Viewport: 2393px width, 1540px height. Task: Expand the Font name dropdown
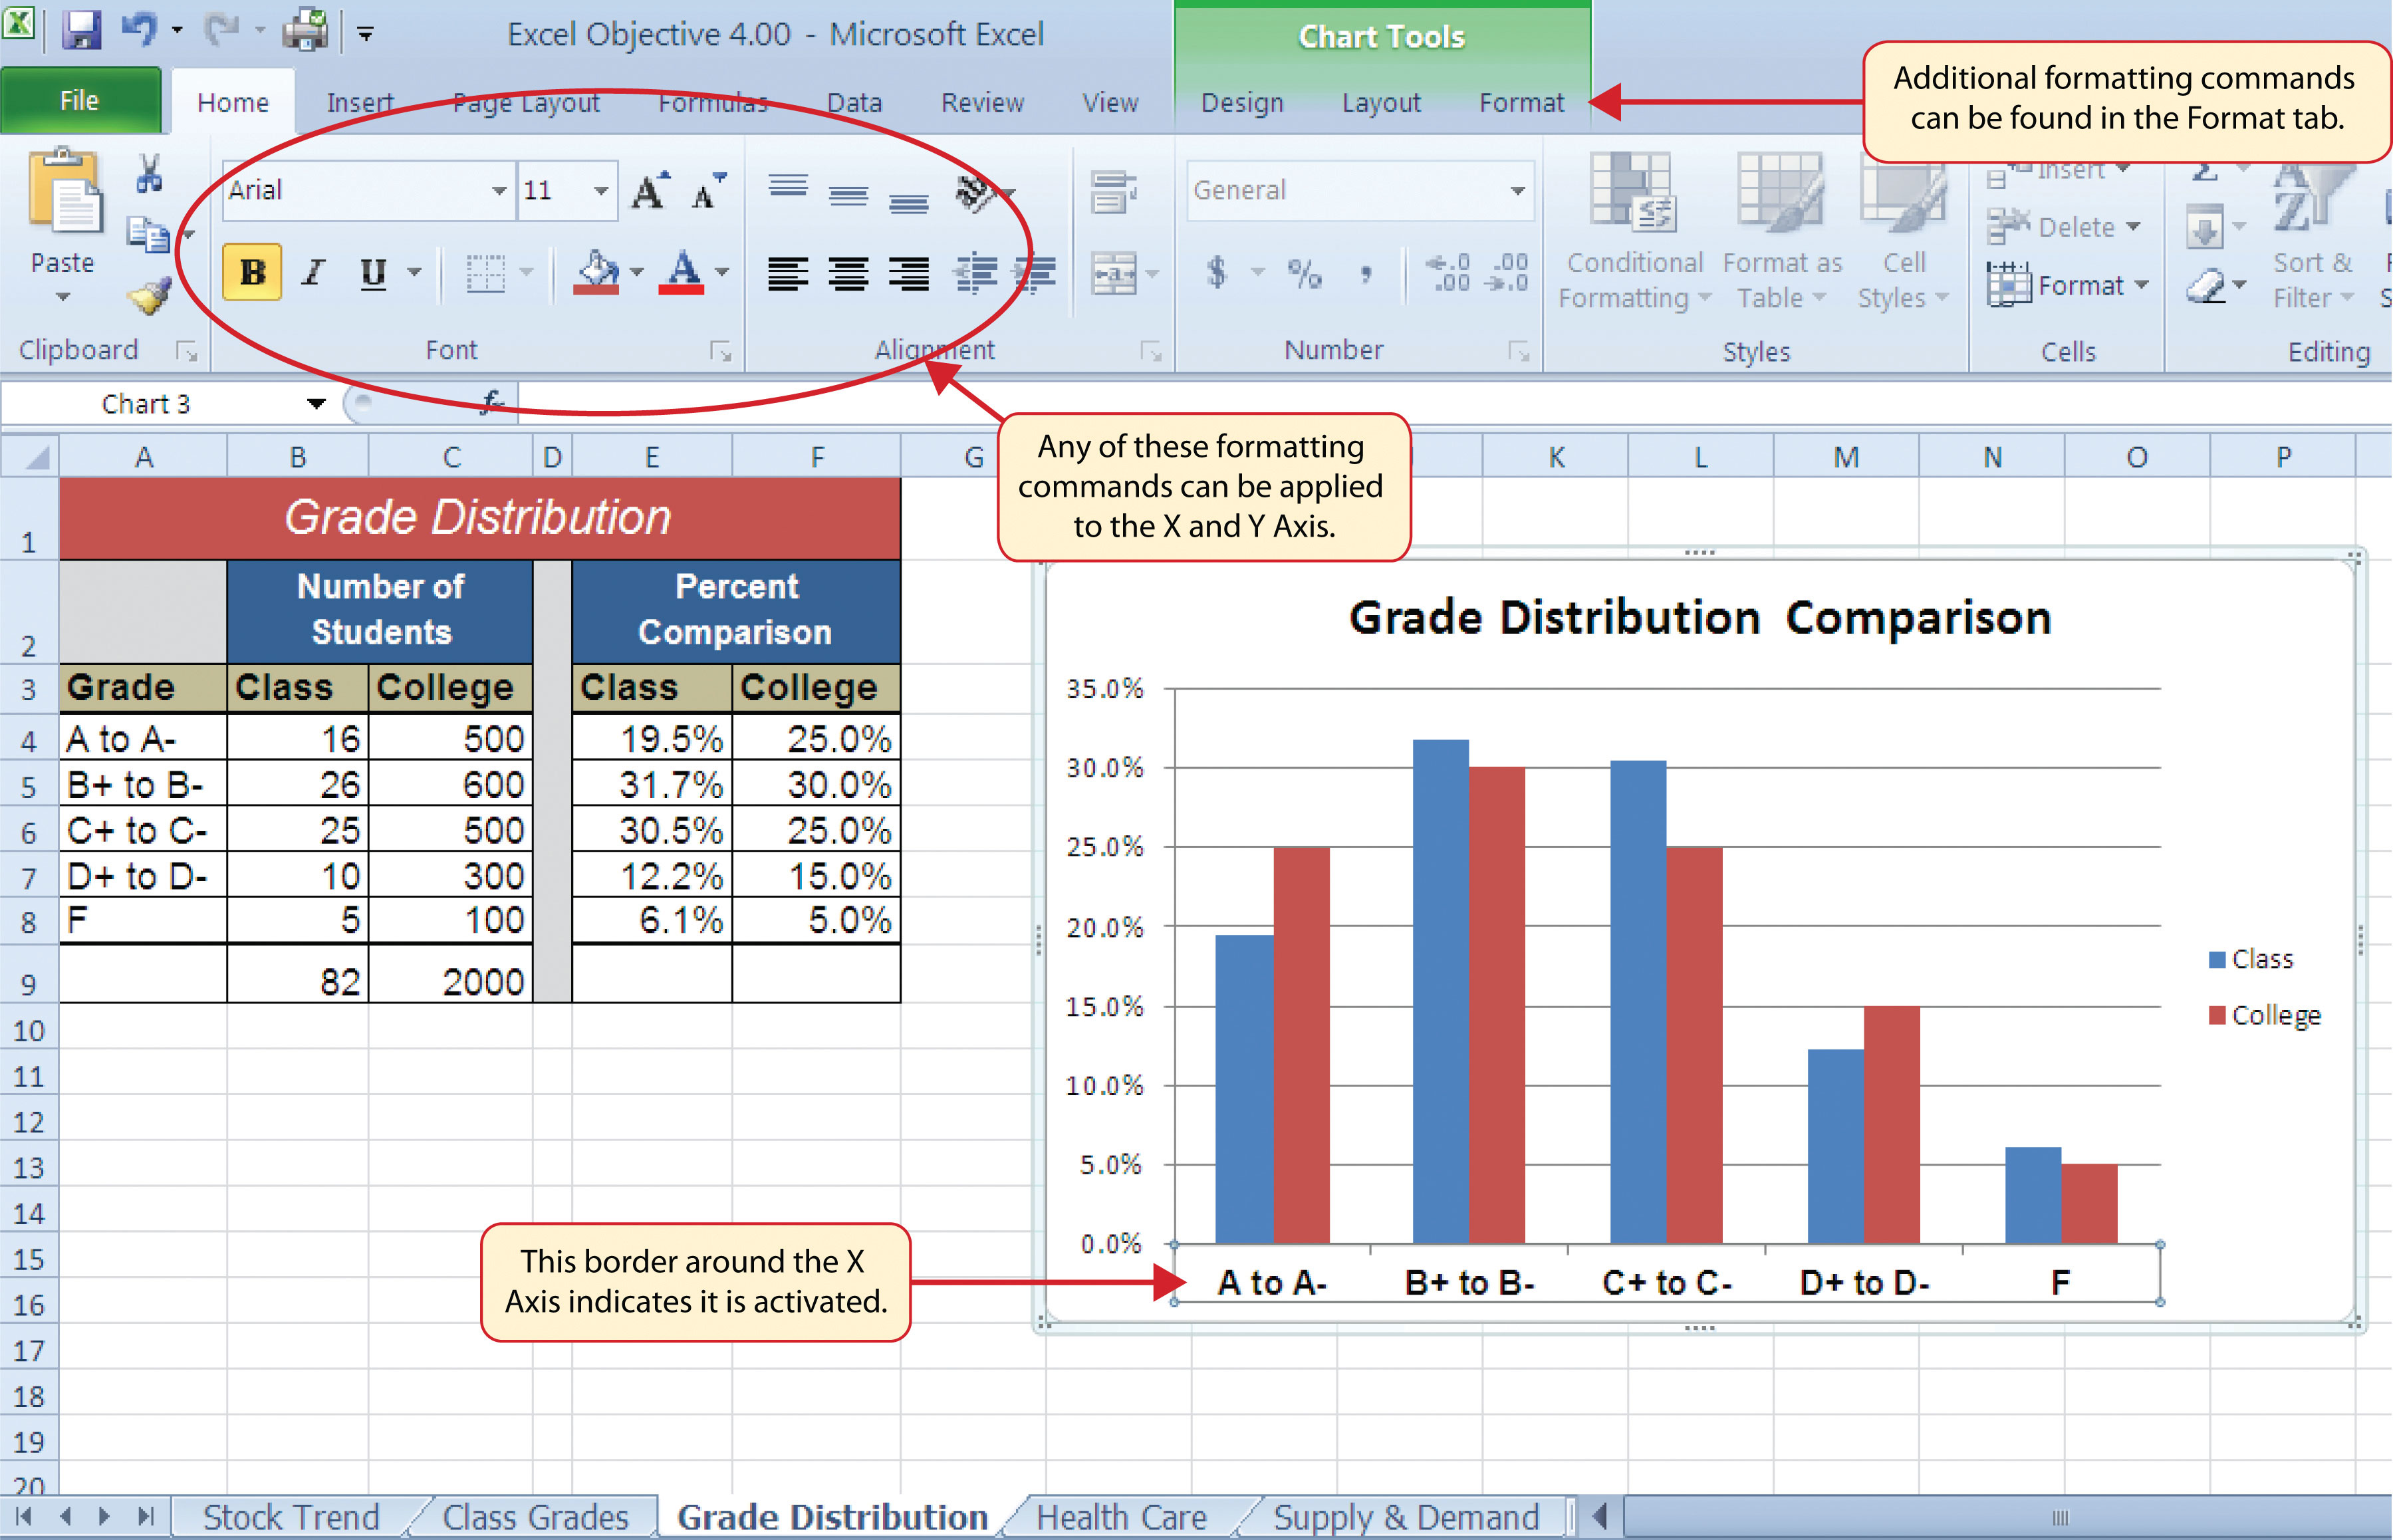click(495, 197)
